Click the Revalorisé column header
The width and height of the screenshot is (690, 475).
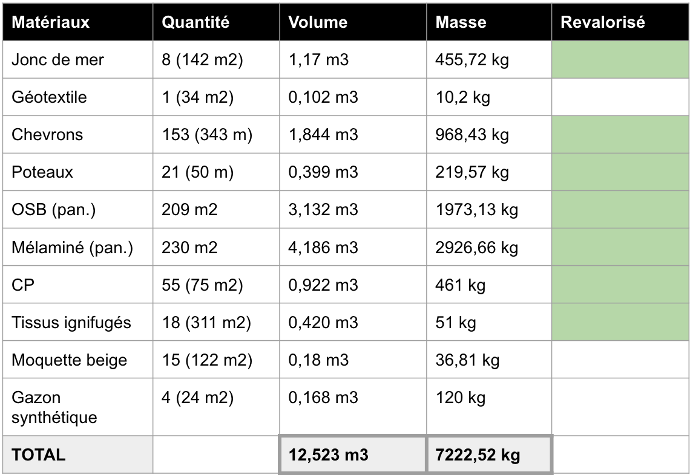coord(602,22)
